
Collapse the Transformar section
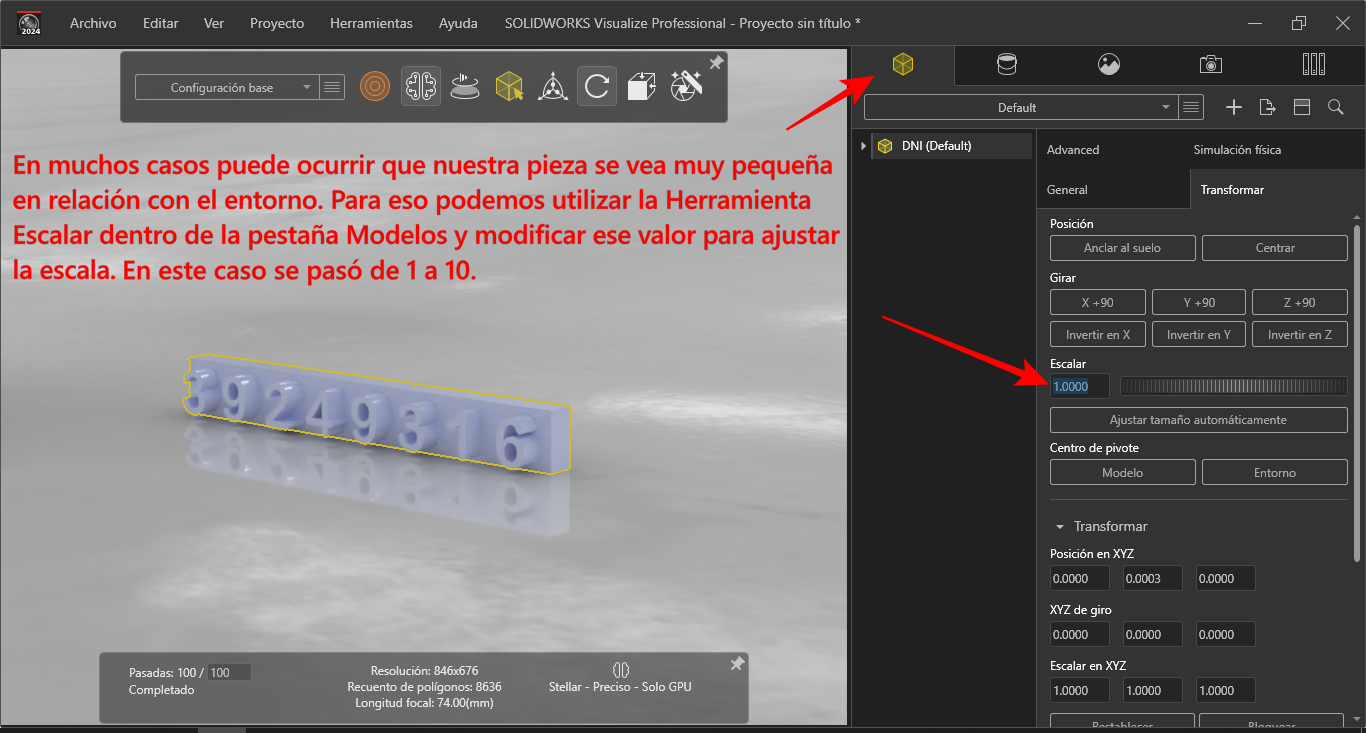tap(1060, 526)
